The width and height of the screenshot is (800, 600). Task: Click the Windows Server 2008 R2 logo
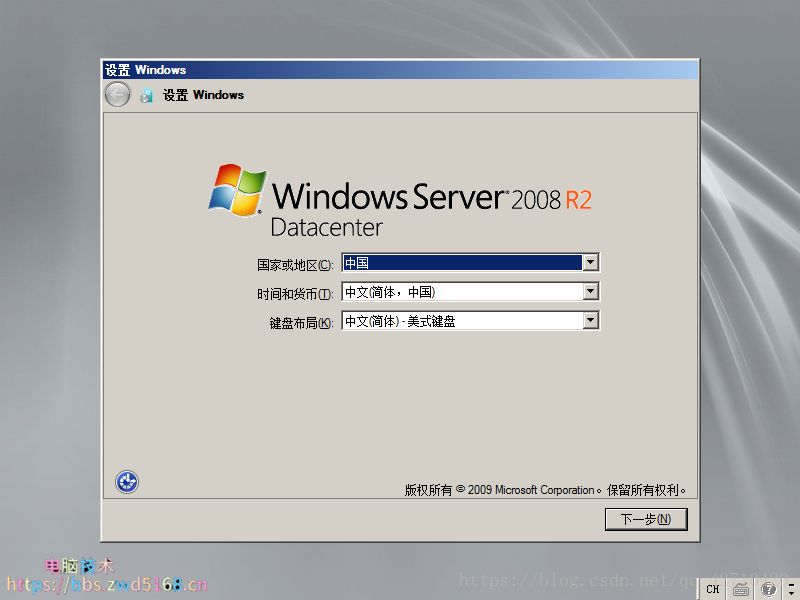tap(400, 201)
